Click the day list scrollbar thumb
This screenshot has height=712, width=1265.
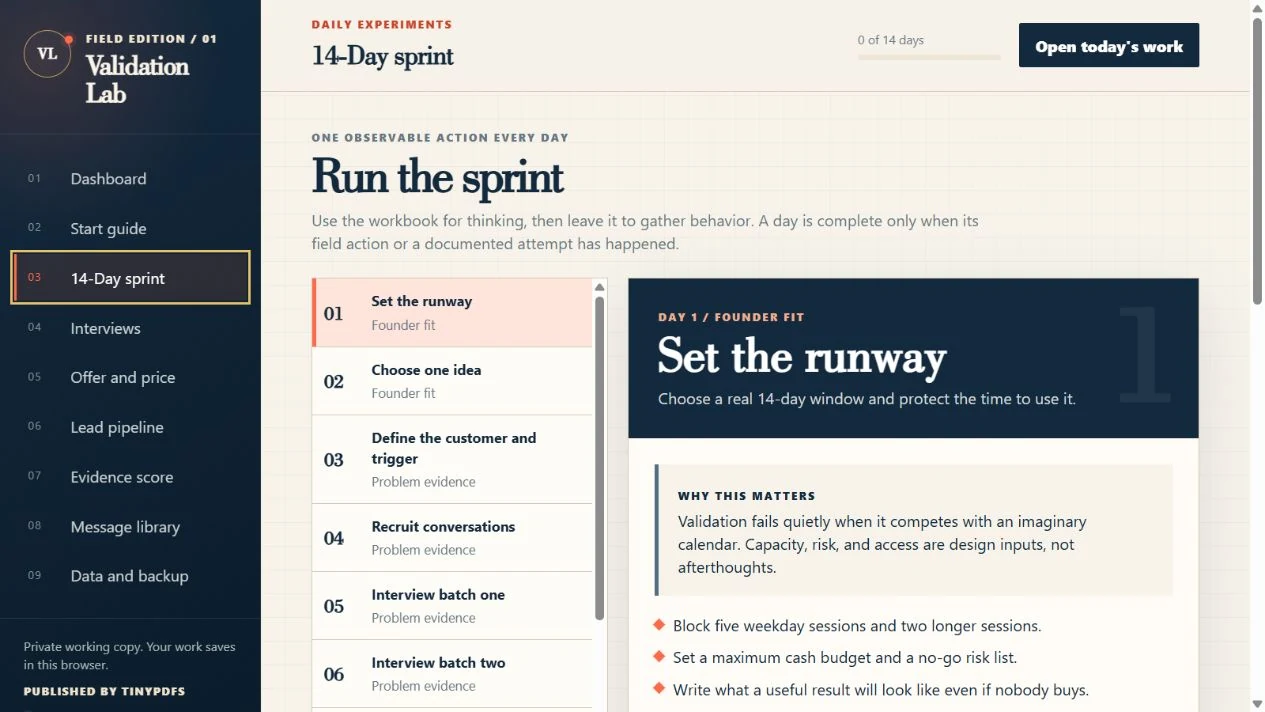(600, 458)
